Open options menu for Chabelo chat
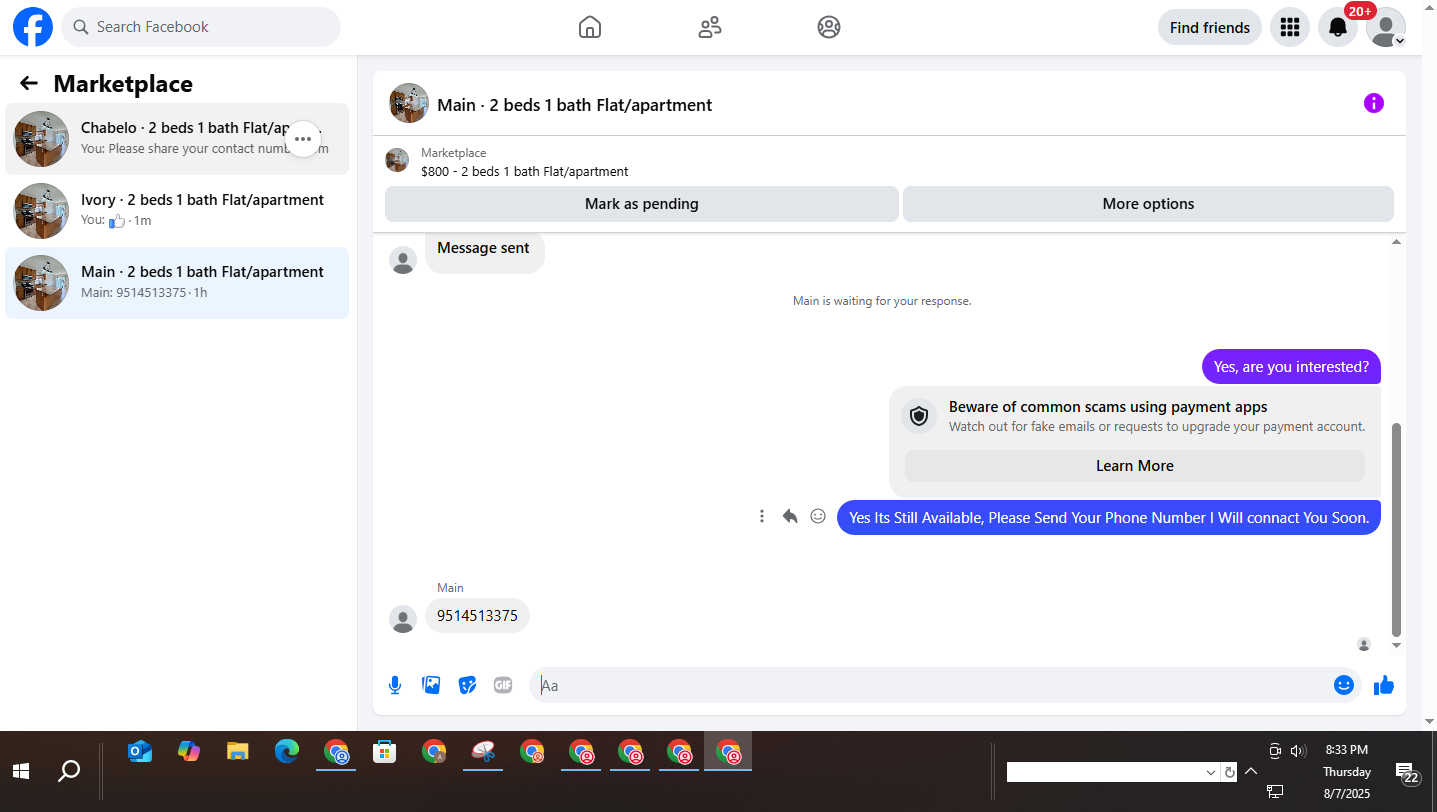The height and width of the screenshot is (812, 1437). (x=303, y=139)
